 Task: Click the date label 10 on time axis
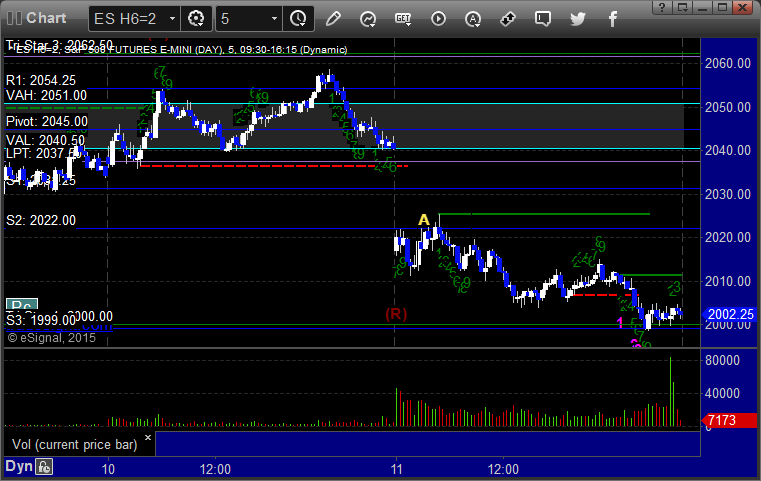[108, 469]
